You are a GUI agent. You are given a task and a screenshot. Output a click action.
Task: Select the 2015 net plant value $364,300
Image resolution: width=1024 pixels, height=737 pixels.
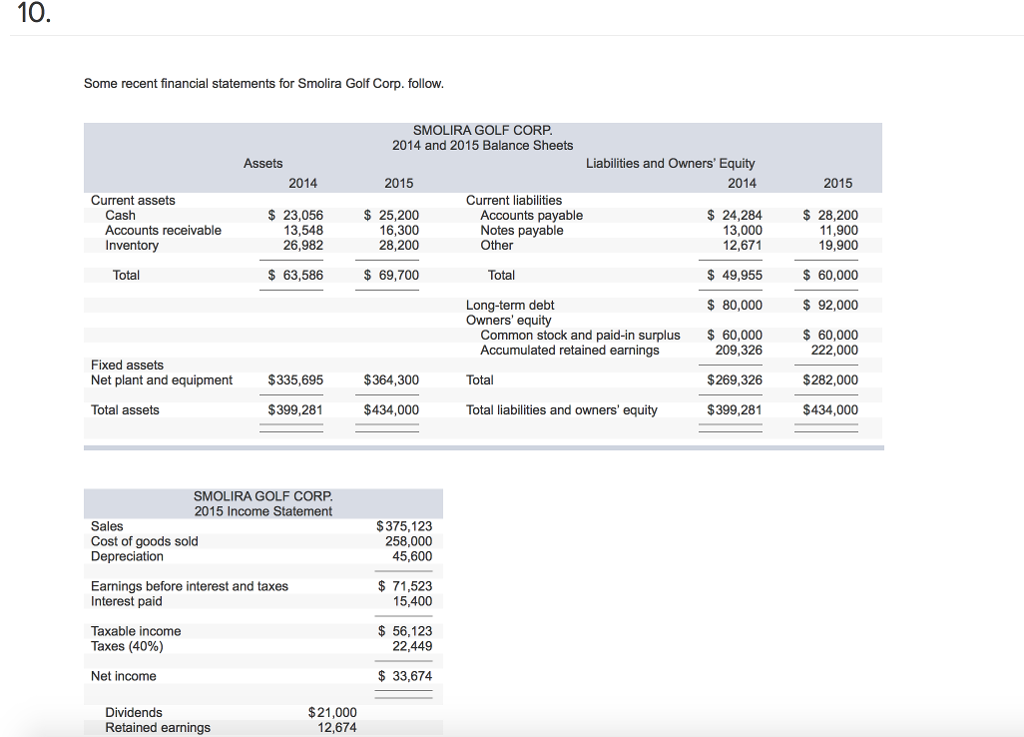(391, 380)
